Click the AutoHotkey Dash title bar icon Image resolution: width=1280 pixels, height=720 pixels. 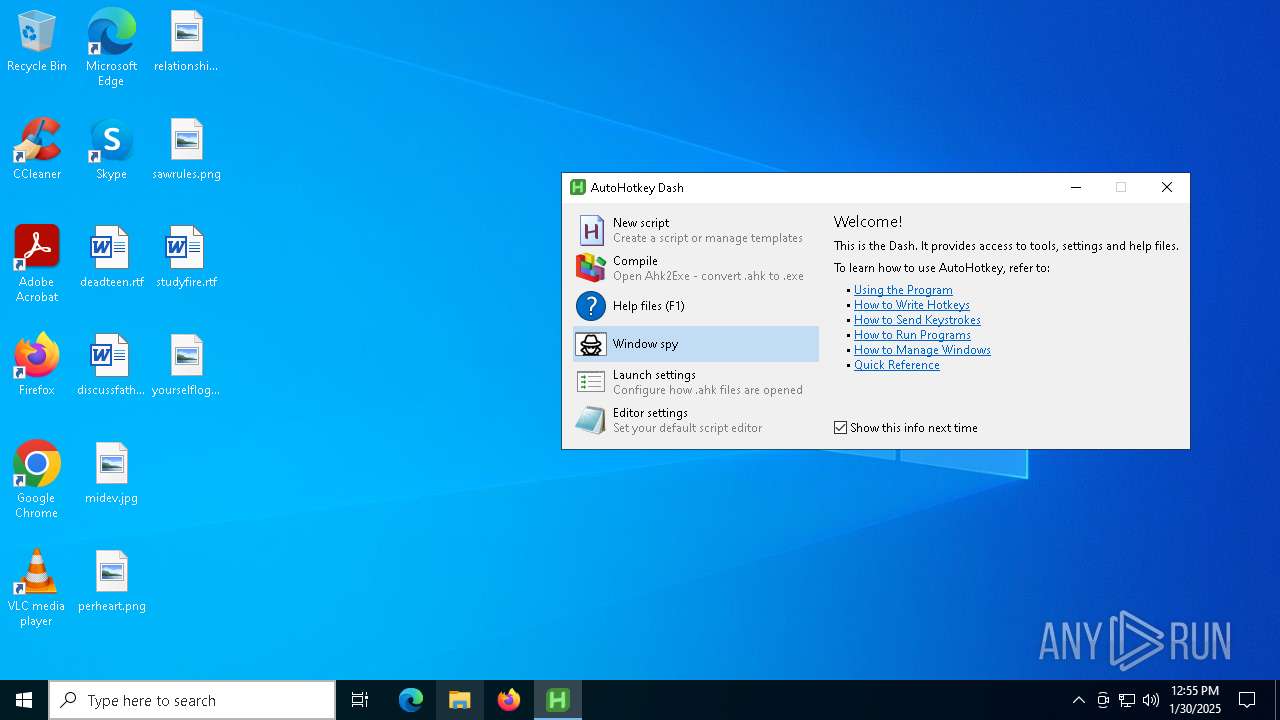click(x=577, y=187)
